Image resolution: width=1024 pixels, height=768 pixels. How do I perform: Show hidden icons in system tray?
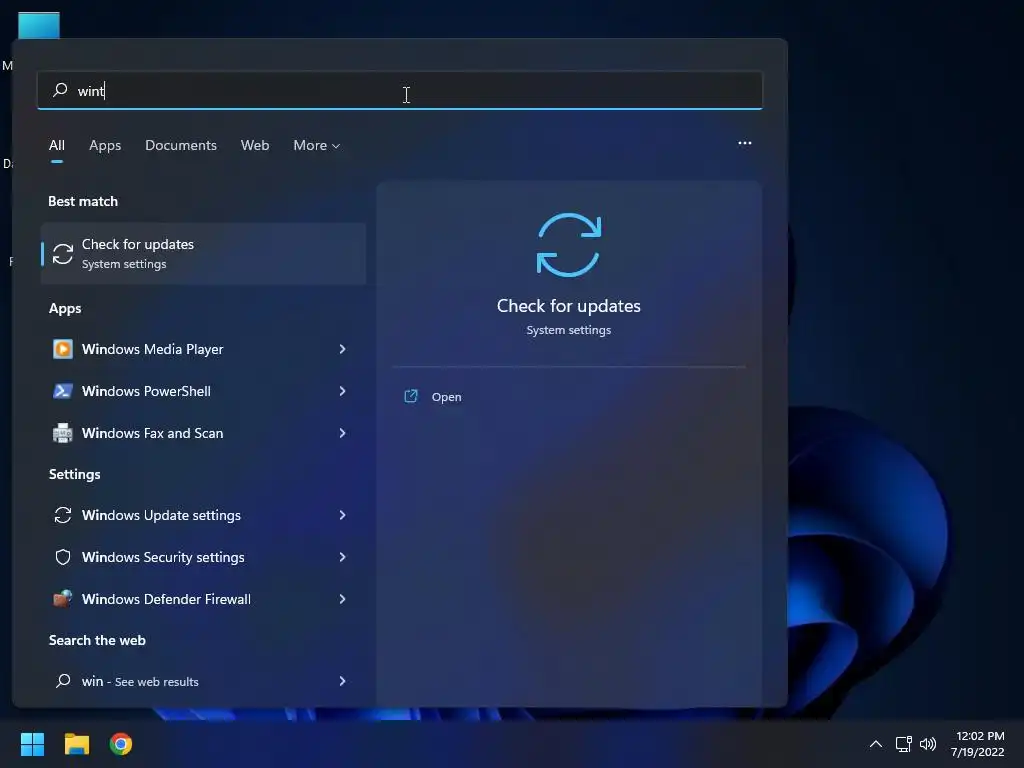click(876, 744)
